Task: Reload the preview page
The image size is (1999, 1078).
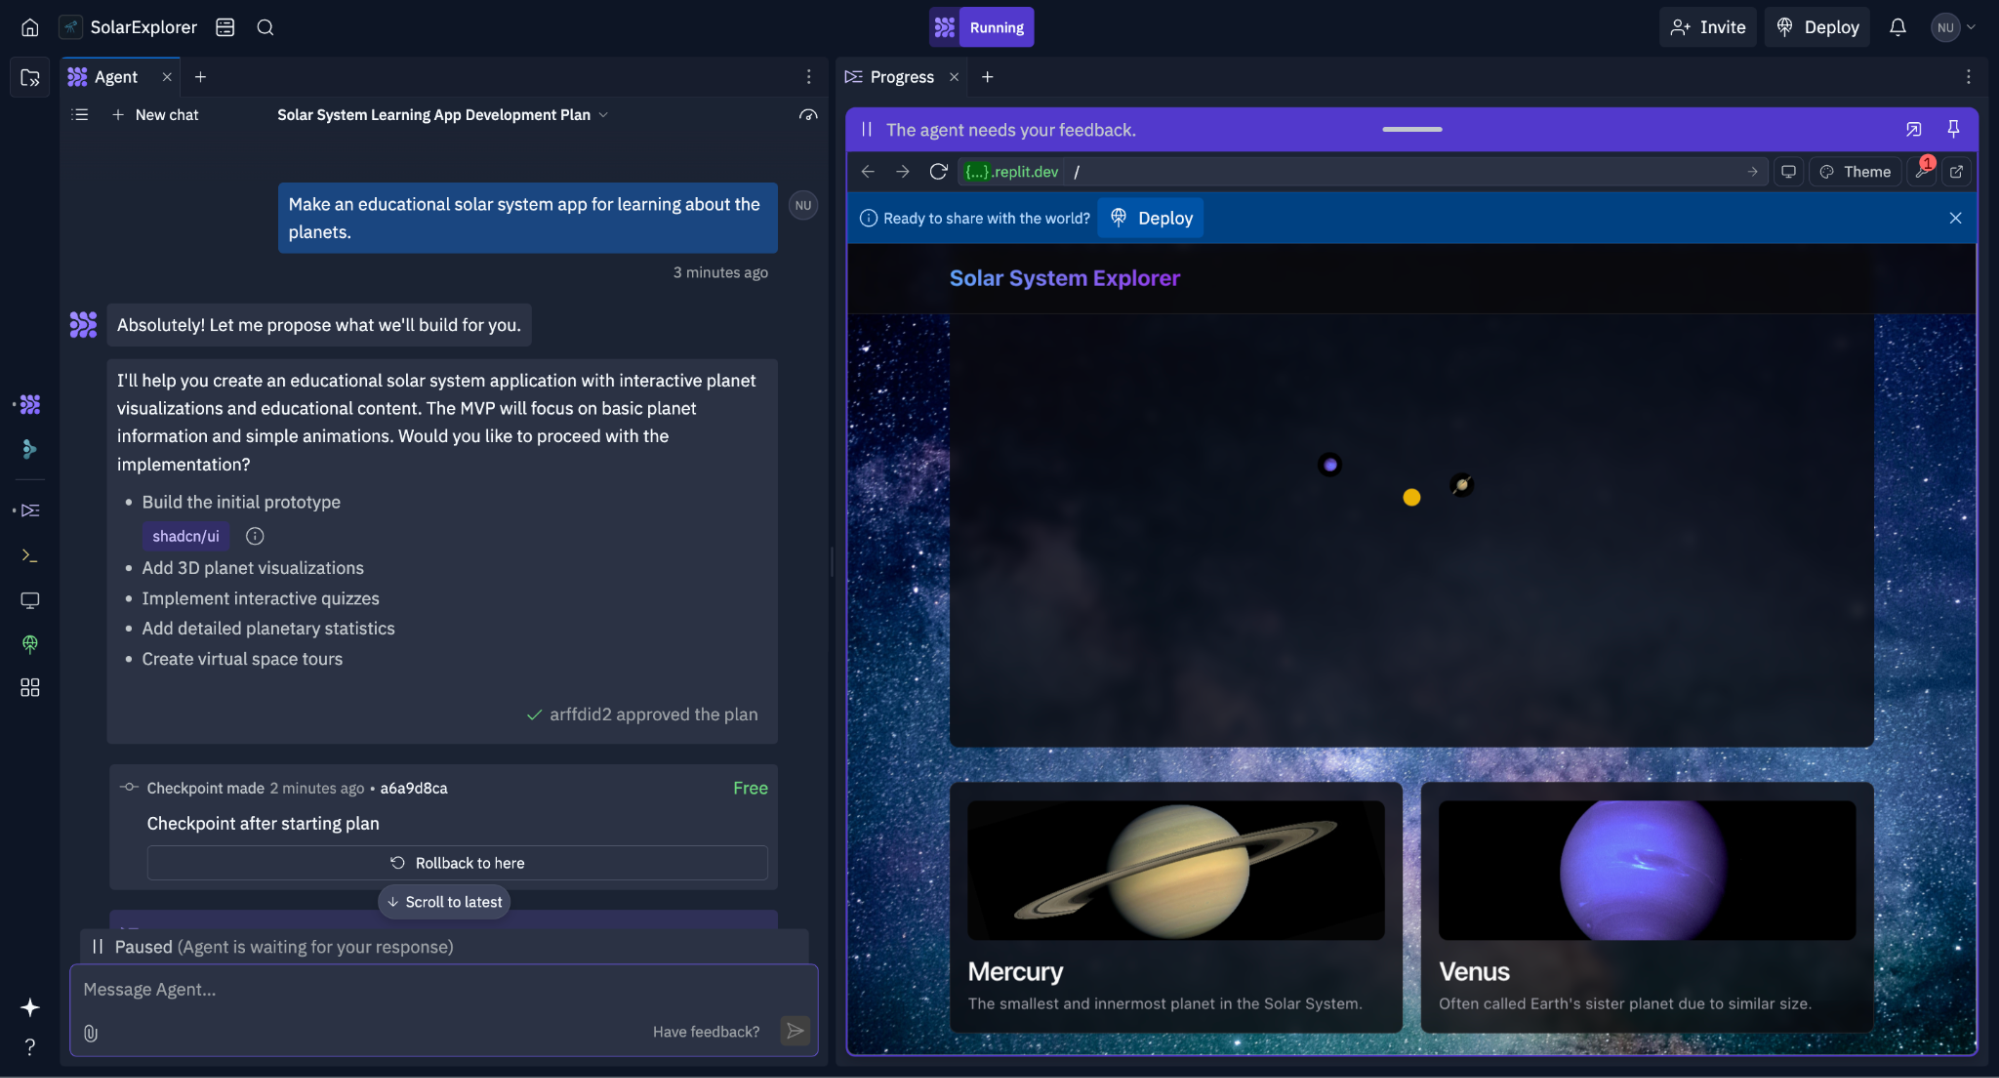Action: tap(938, 172)
